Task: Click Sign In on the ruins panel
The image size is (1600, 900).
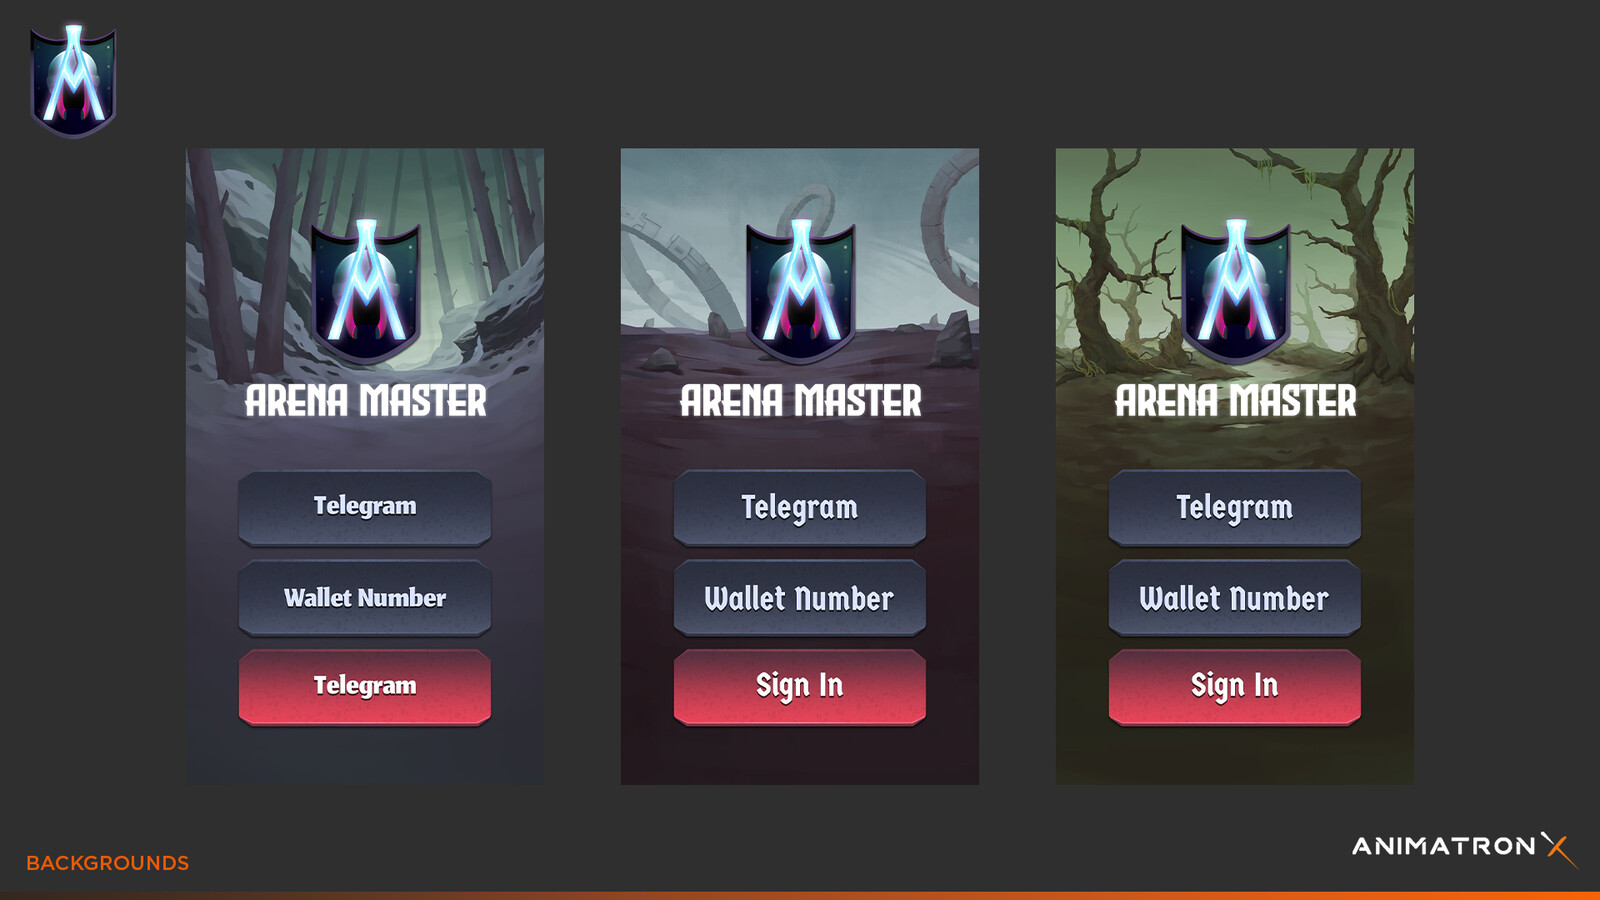Action: pyautogui.click(x=800, y=687)
